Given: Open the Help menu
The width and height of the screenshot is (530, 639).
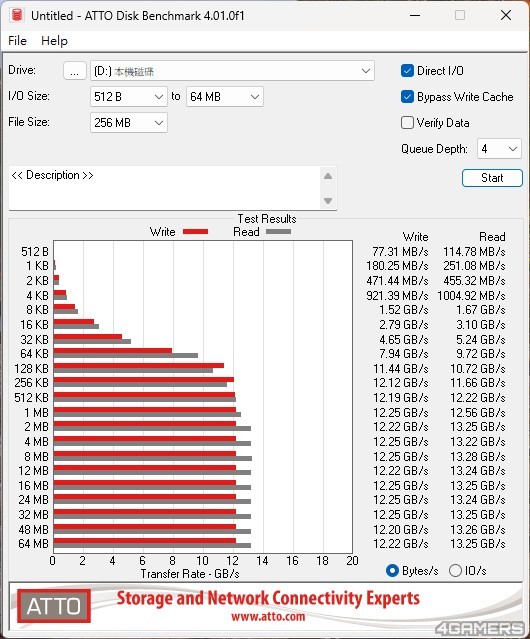Looking at the screenshot, I should point(54,41).
